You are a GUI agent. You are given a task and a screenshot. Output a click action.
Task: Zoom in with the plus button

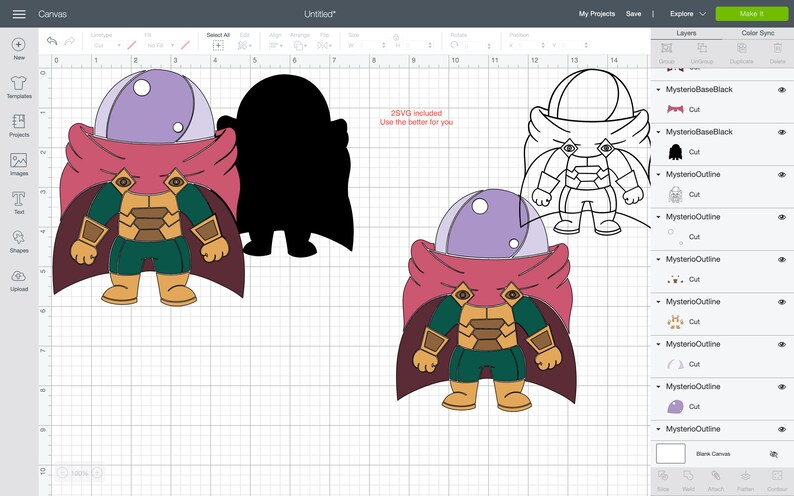coord(97,473)
